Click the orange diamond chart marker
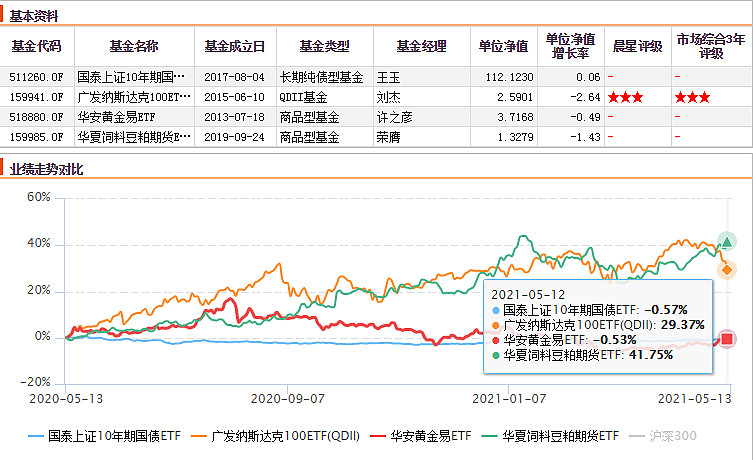The width and height of the screenshot is (753, 460). tap(727, 270)
